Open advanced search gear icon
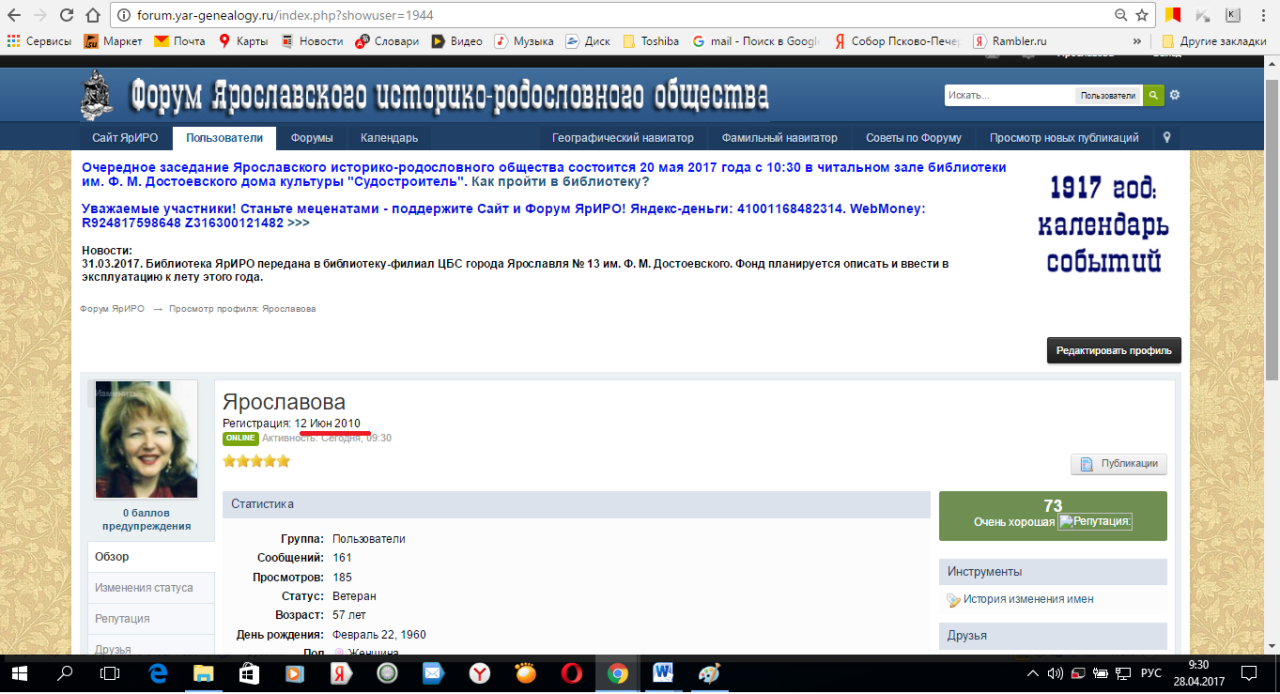Image resolution: width=1280 pixels, height=694 pixels. tap(1175, 95)
